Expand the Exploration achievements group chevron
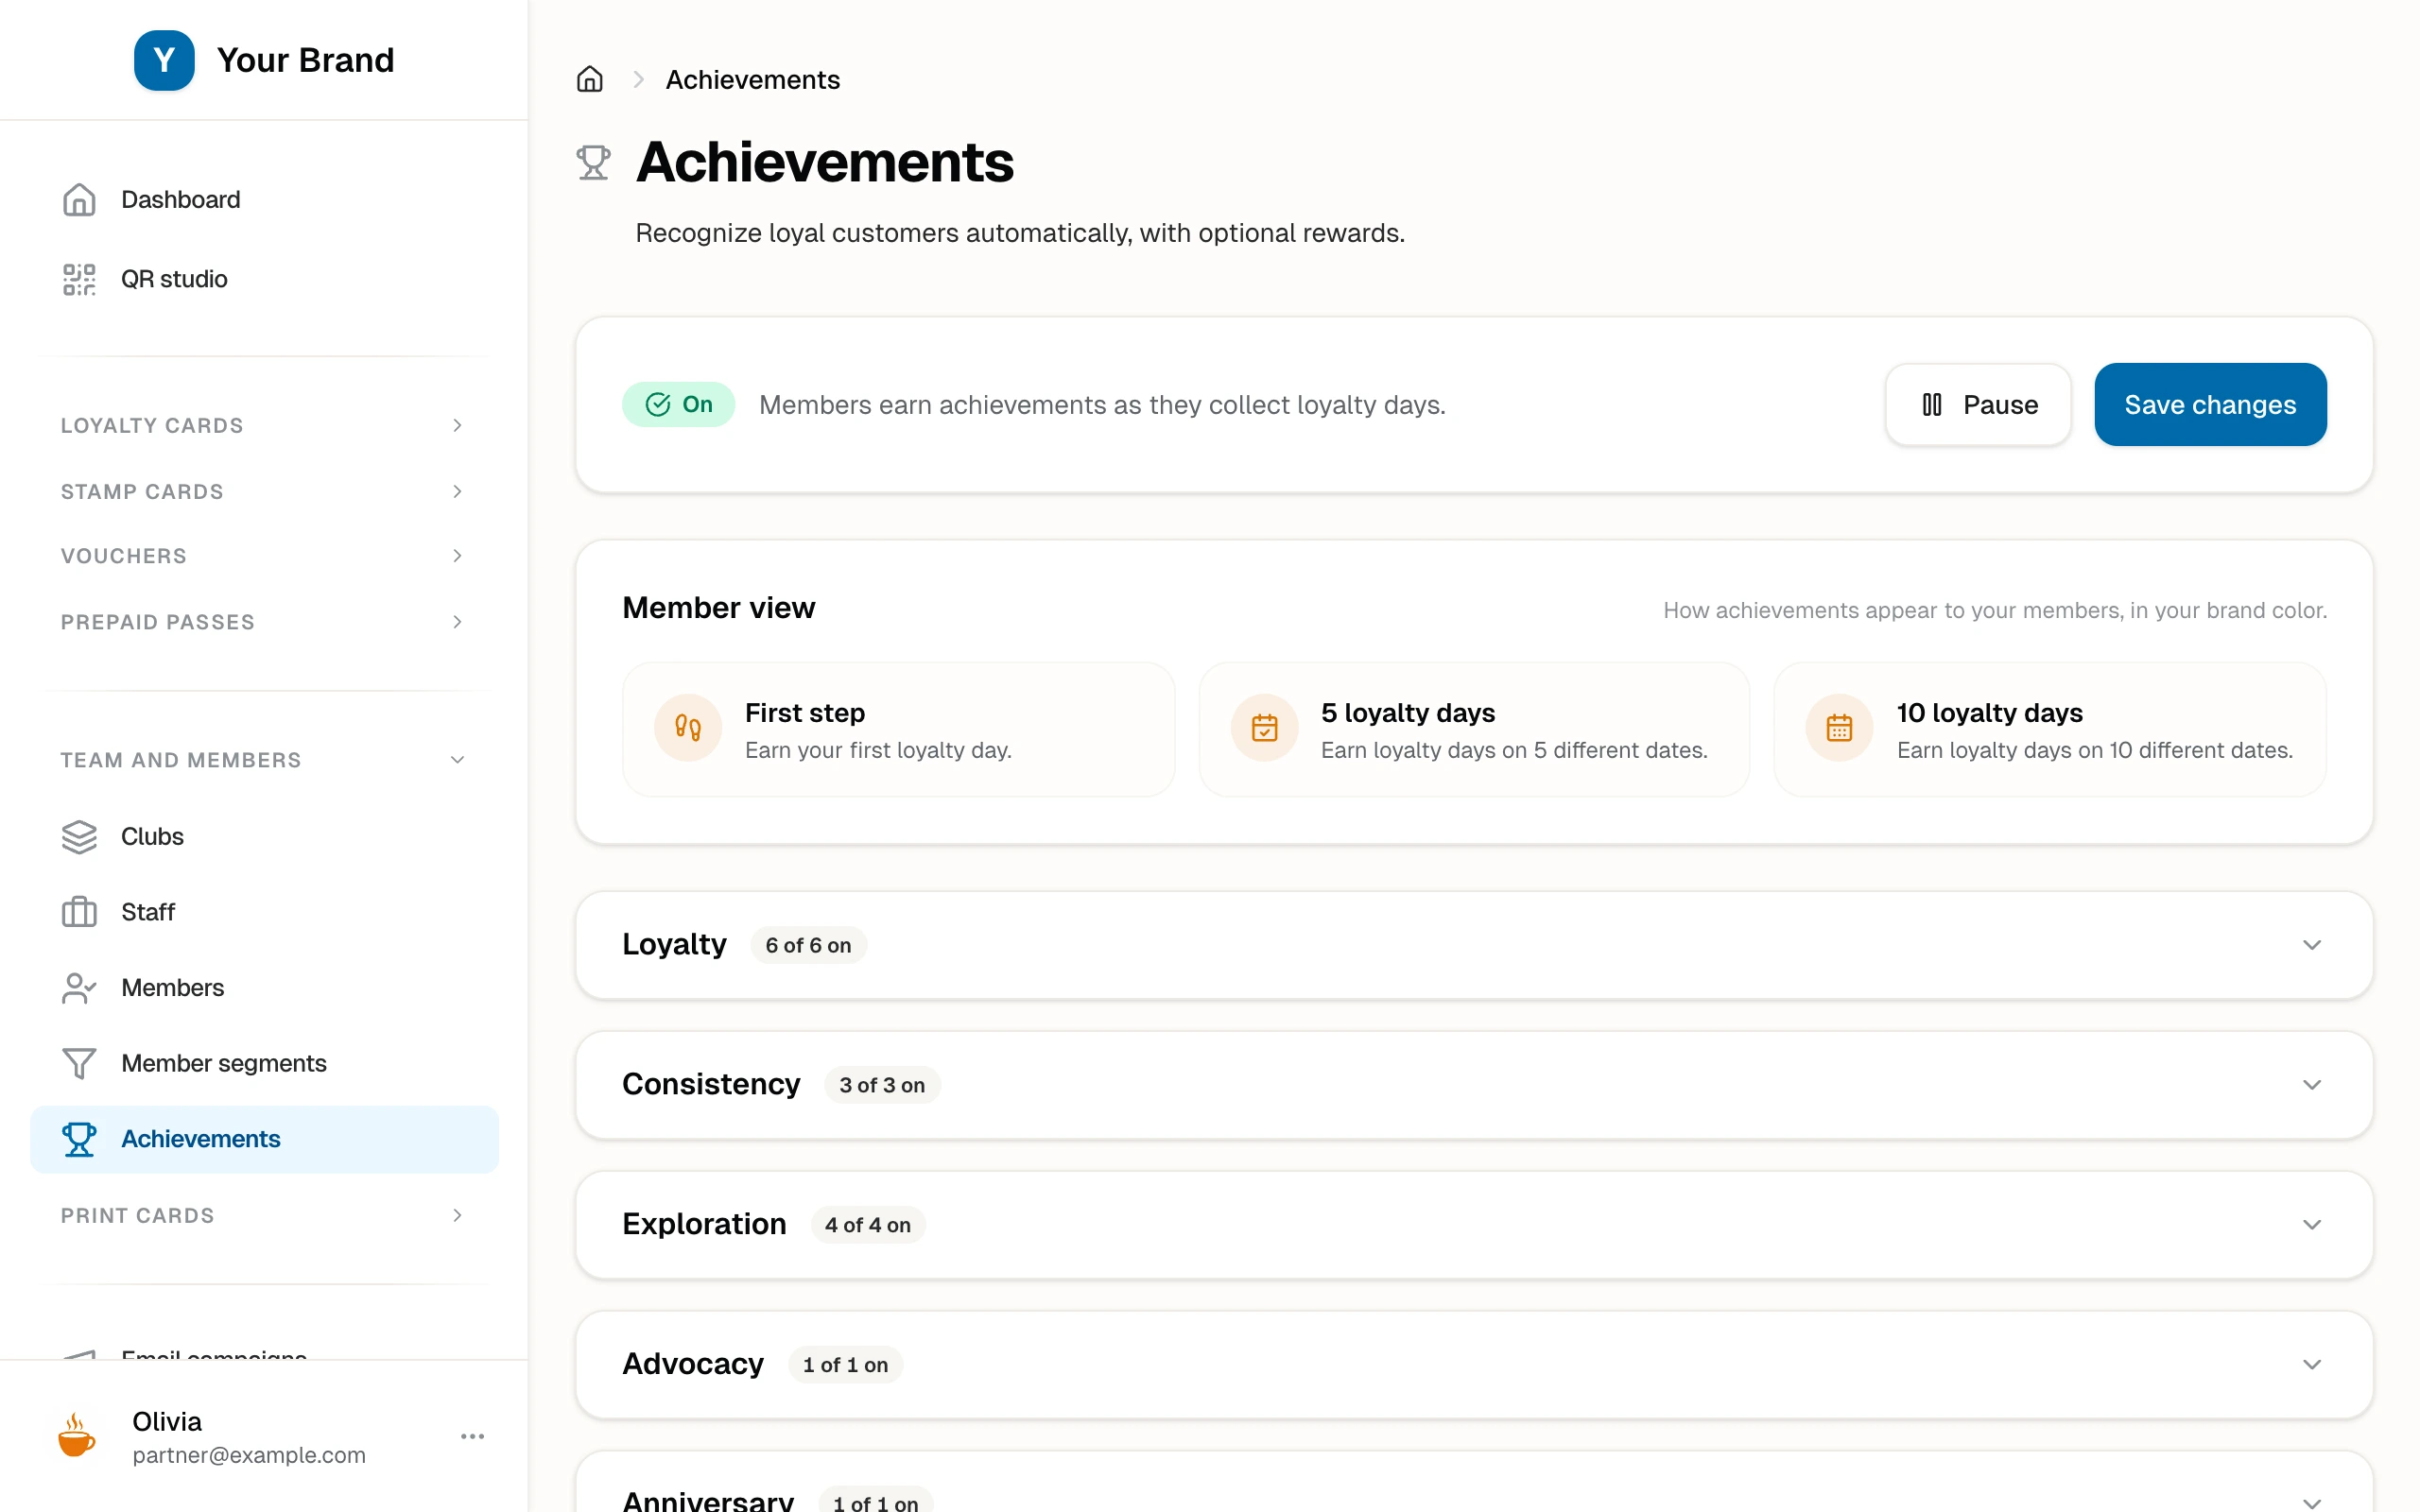 pos(2312,1225)
